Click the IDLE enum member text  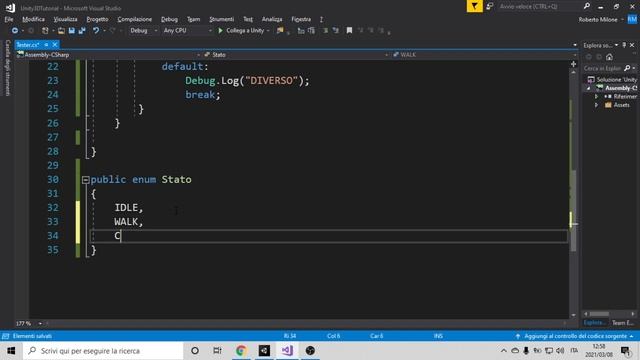126,208
